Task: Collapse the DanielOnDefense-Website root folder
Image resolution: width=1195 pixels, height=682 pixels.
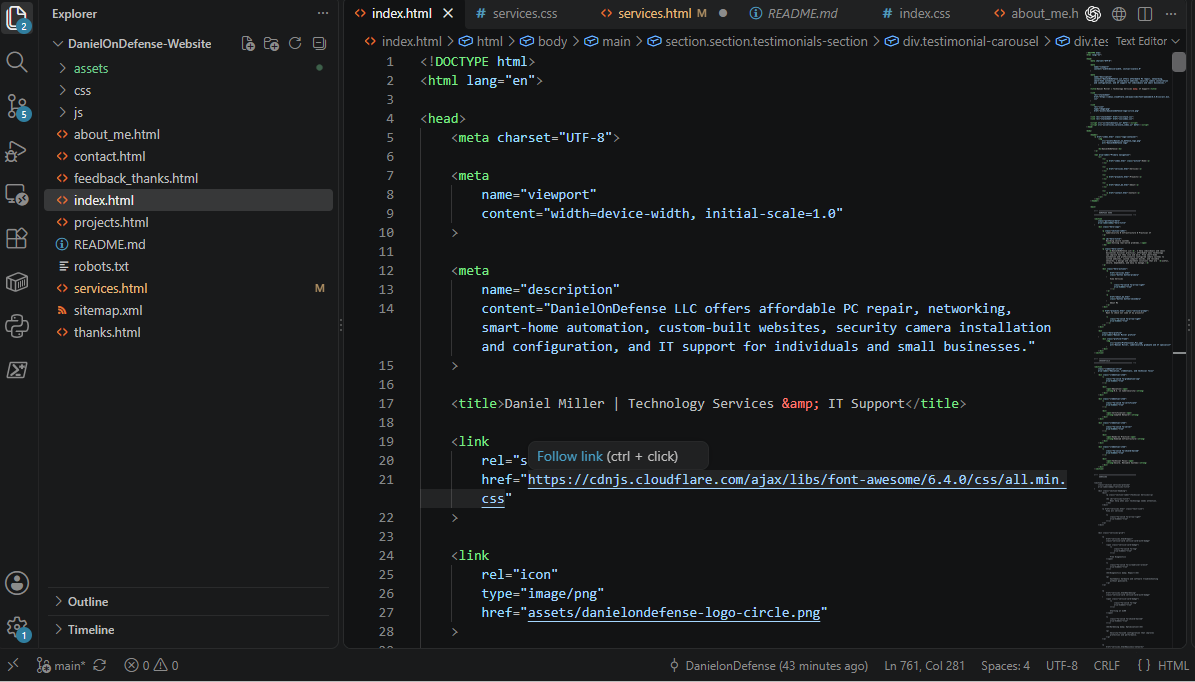Action: 131,43
